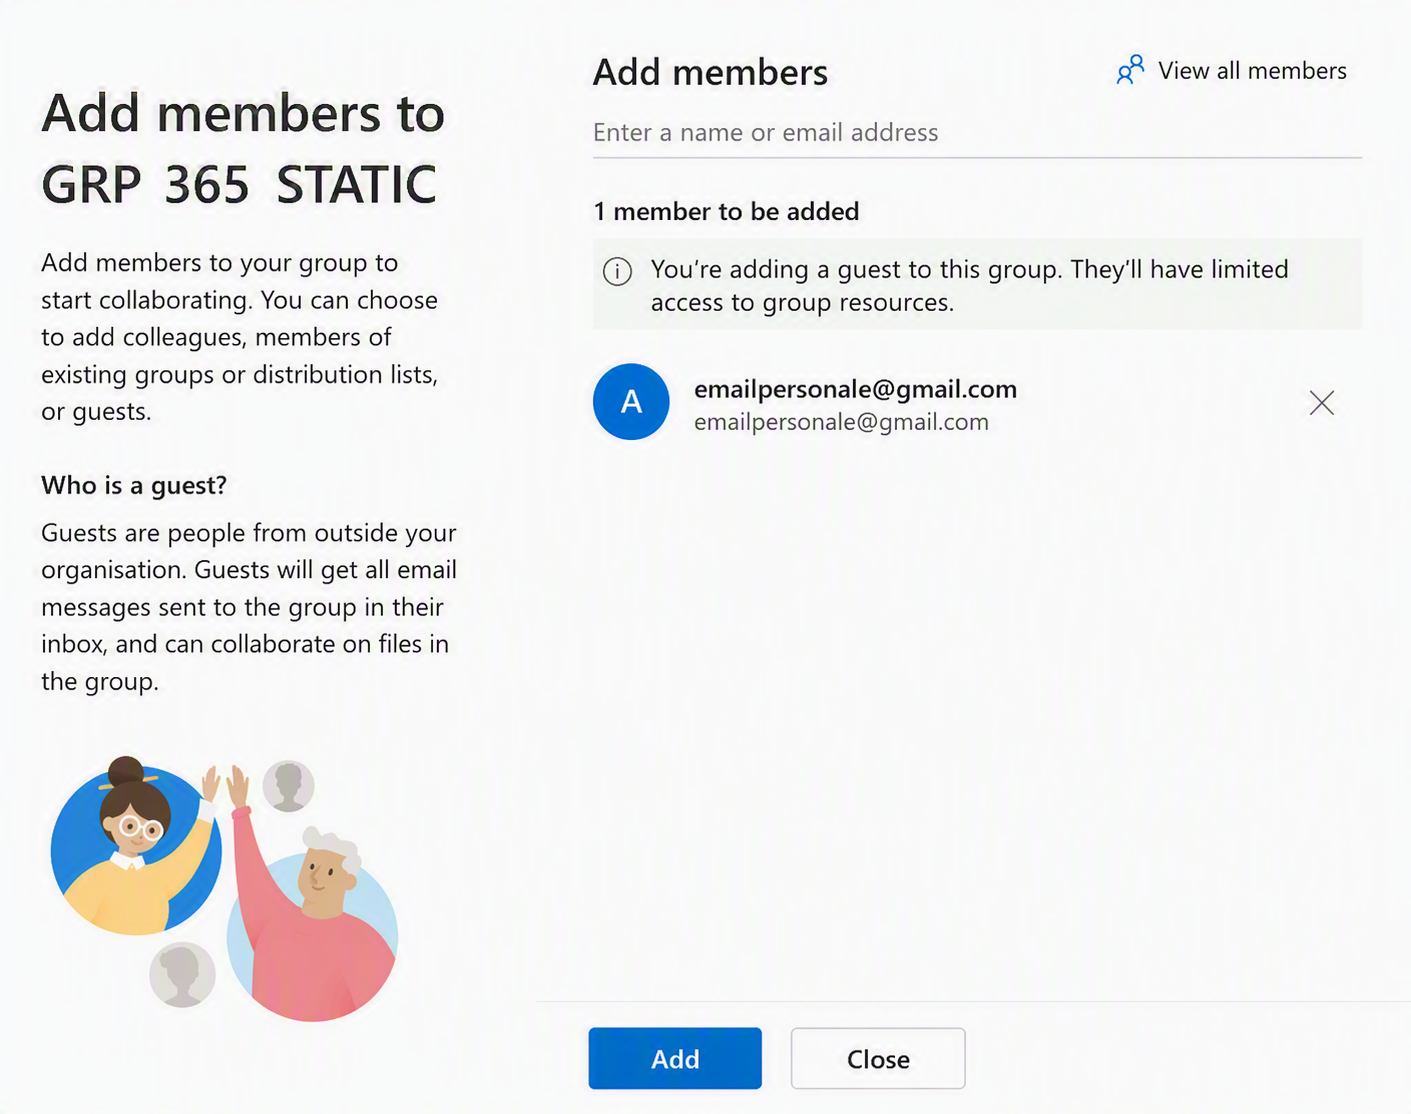Click the Add button
The height and width of the screenshot is (1114, 1411).
pos(675,1058)
